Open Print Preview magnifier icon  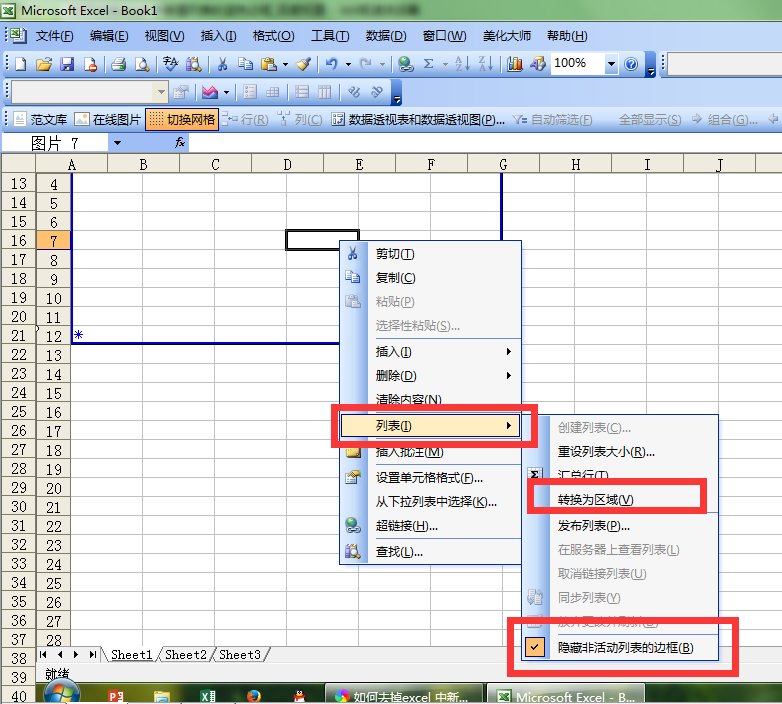tap(142, 64)
